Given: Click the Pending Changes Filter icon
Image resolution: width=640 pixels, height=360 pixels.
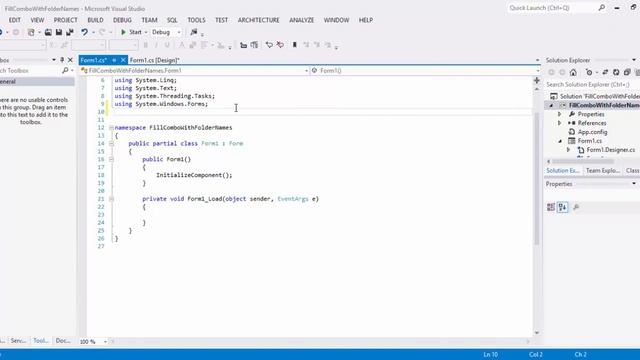Looking at the screenshot, I should [x=589, y=72].
